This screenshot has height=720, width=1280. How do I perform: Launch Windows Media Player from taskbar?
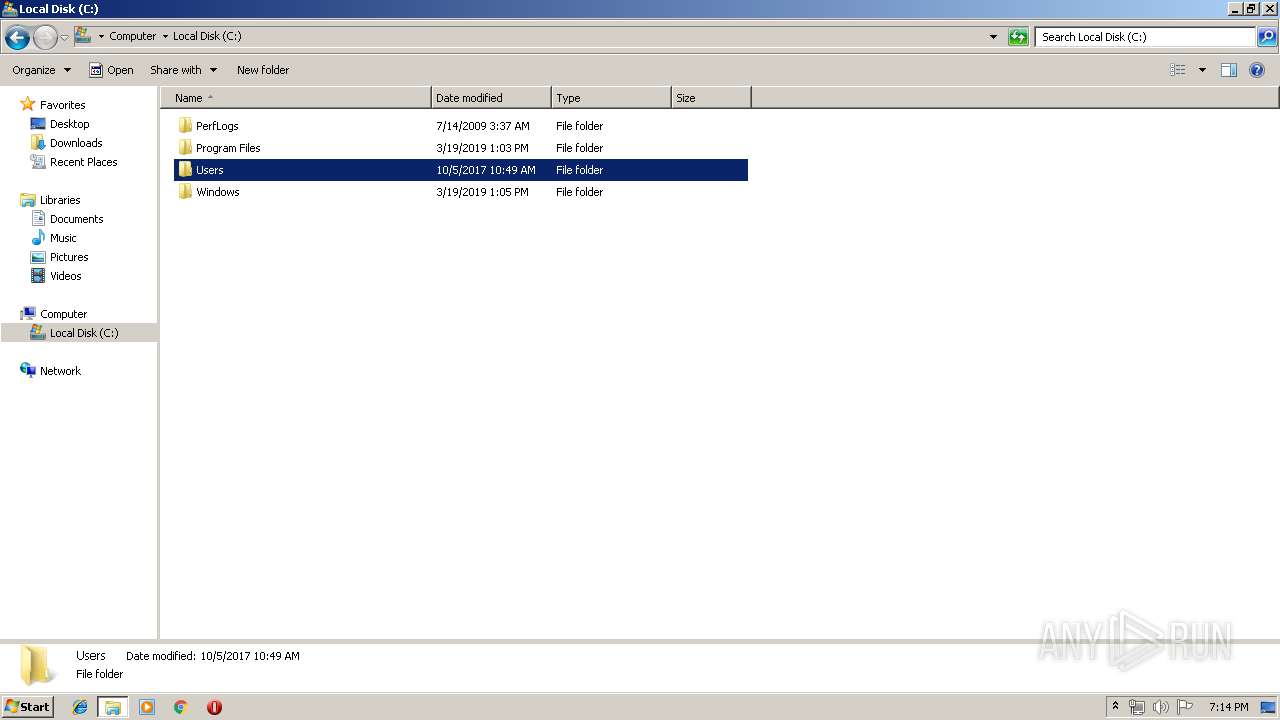[147, 707]
